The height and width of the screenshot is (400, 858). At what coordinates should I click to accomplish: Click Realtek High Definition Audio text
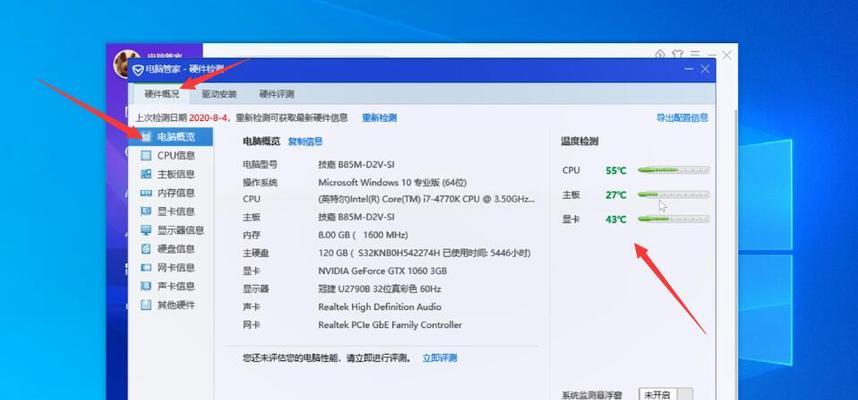point(379,307)
